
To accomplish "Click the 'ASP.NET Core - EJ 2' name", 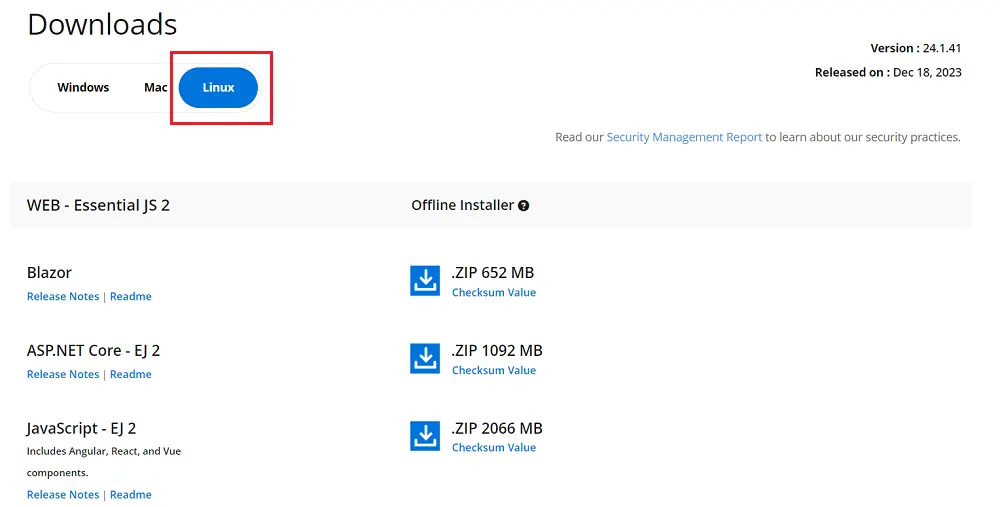I will click(x=93, y=351).
